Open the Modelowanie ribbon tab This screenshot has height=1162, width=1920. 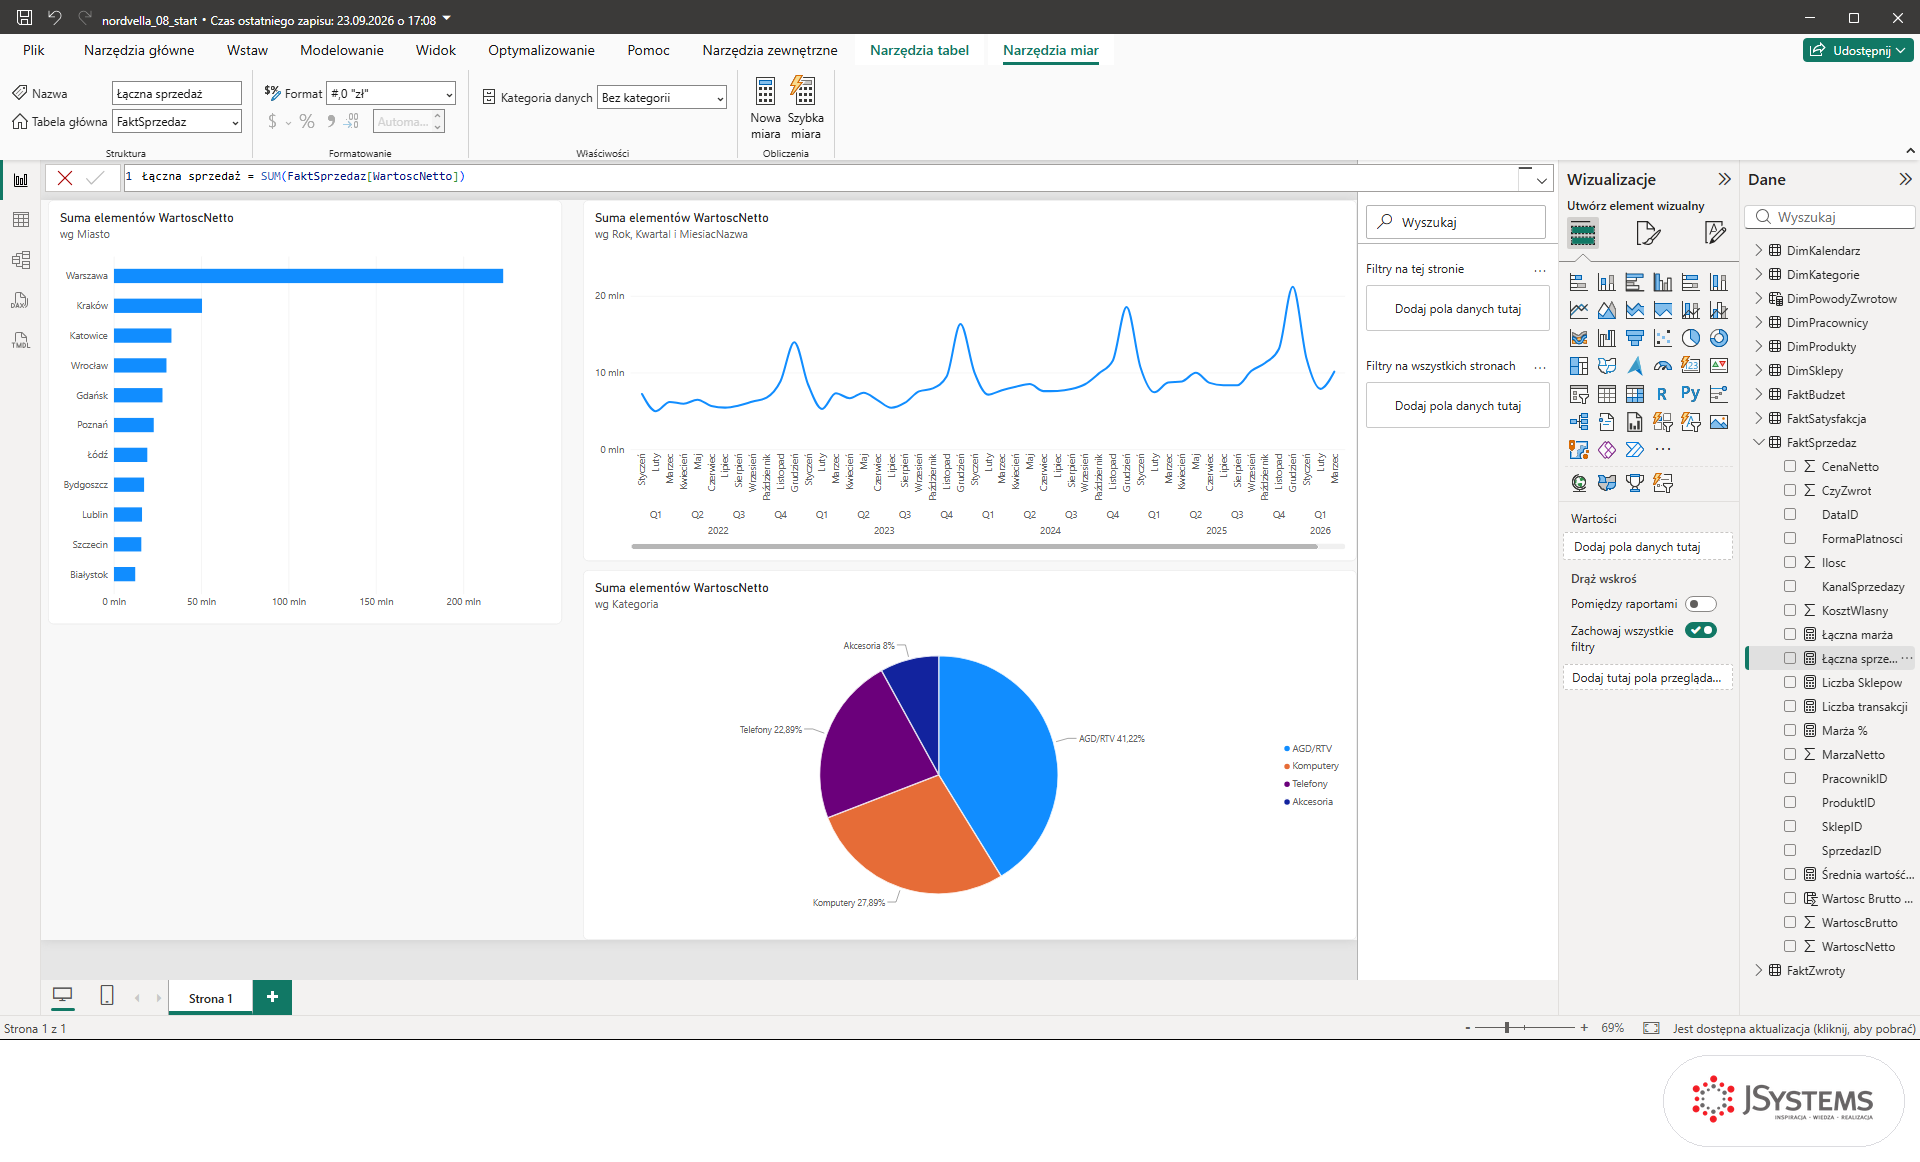[341, 50]
